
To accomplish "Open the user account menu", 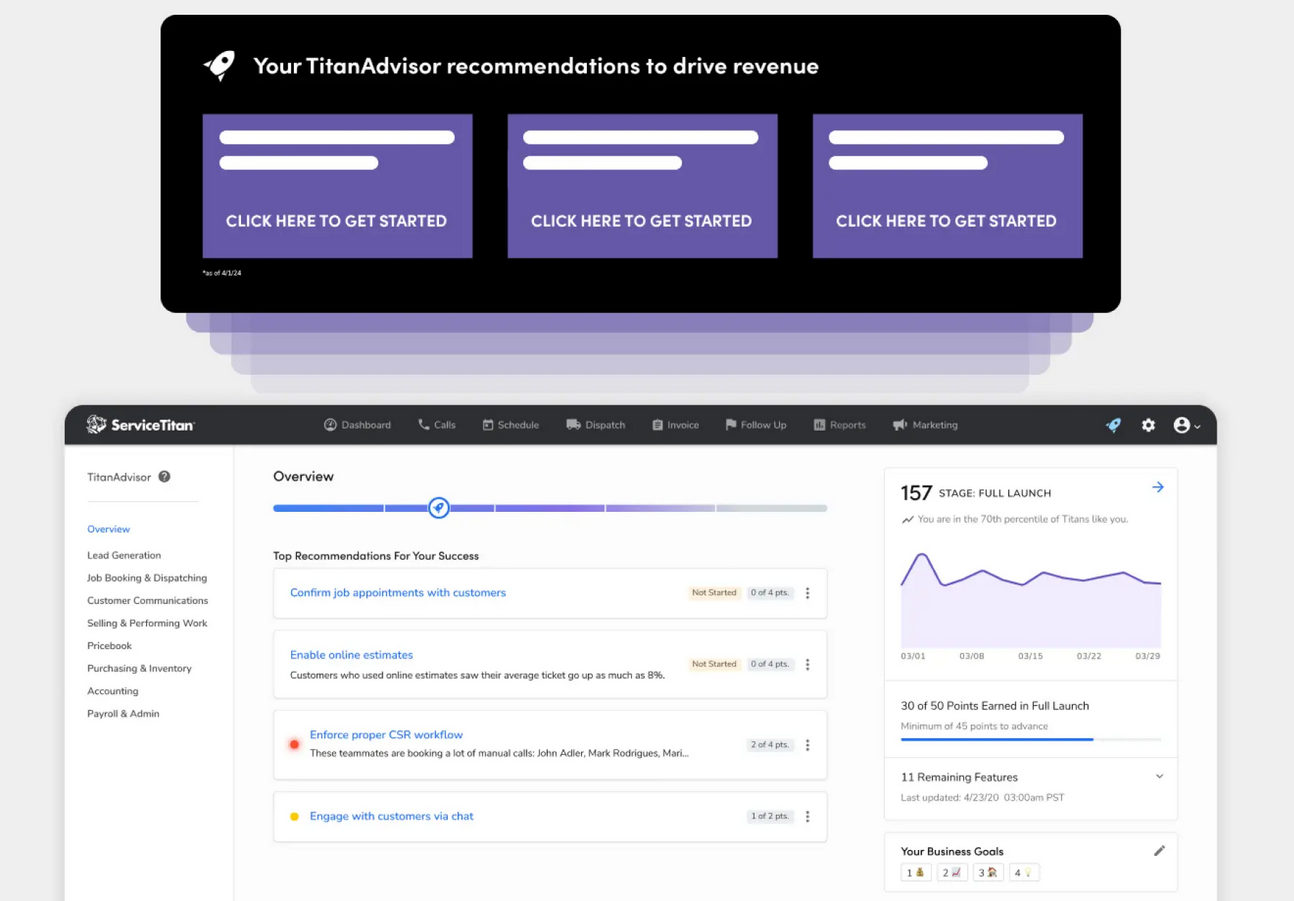I will [x=1186, y=425].
